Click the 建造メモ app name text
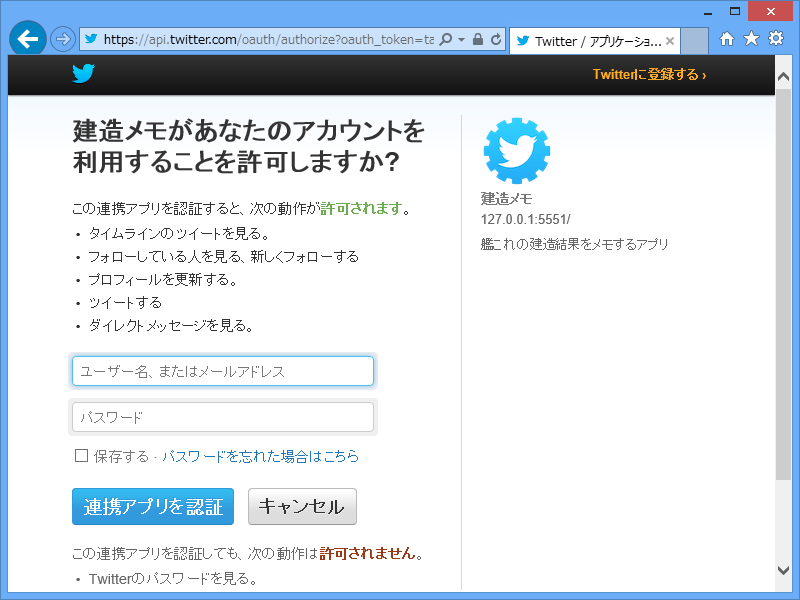Image resolution: width=800 pixels, height=600 pixels. point(506,198)
